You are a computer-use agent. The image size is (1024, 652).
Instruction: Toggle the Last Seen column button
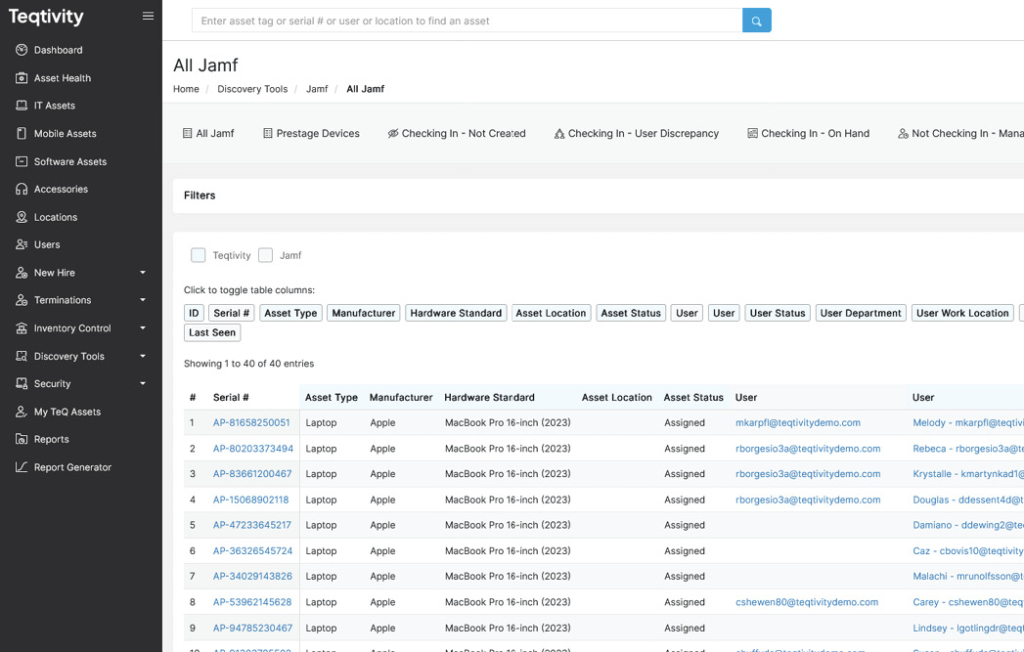click(x=212, y=333)
